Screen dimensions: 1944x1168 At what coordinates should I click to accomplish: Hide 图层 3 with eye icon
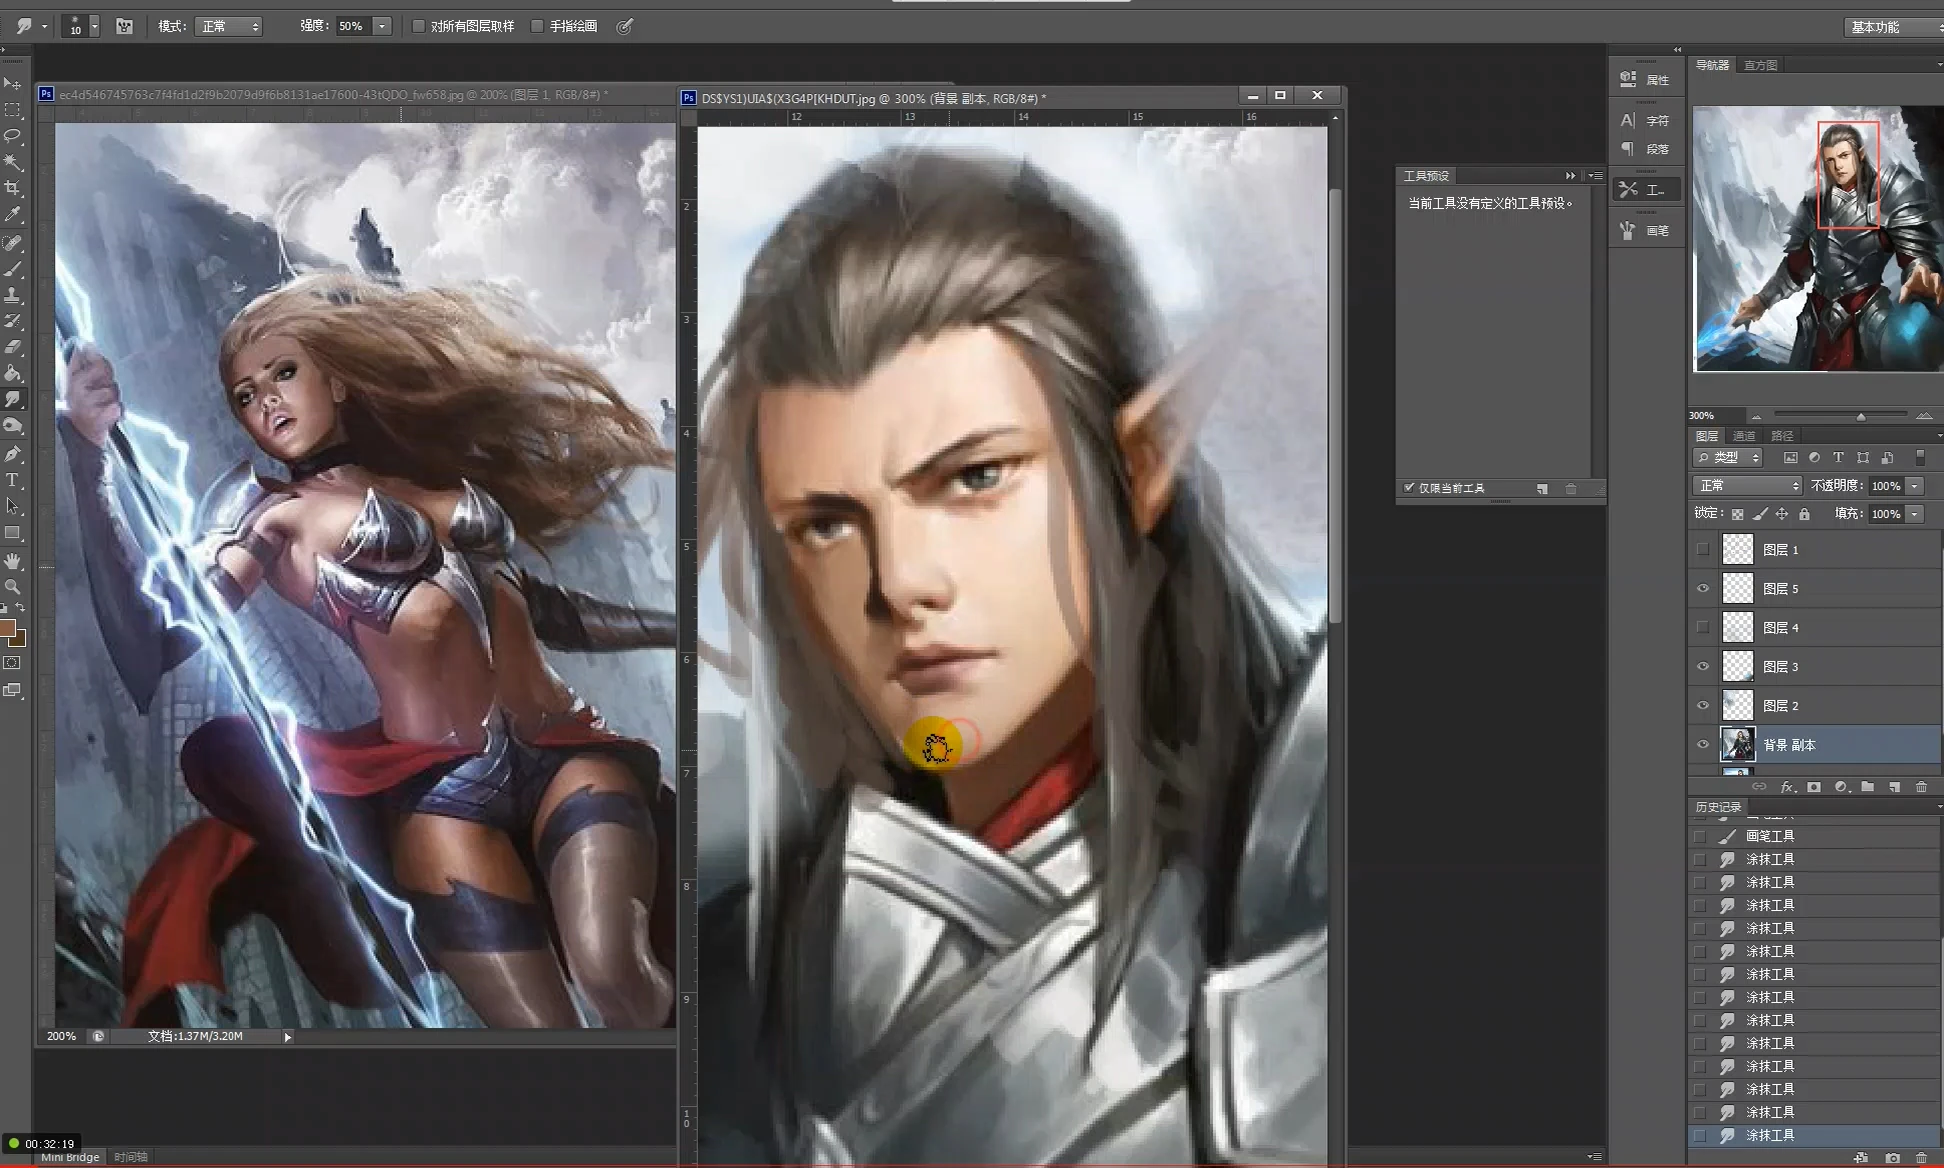1702,666
